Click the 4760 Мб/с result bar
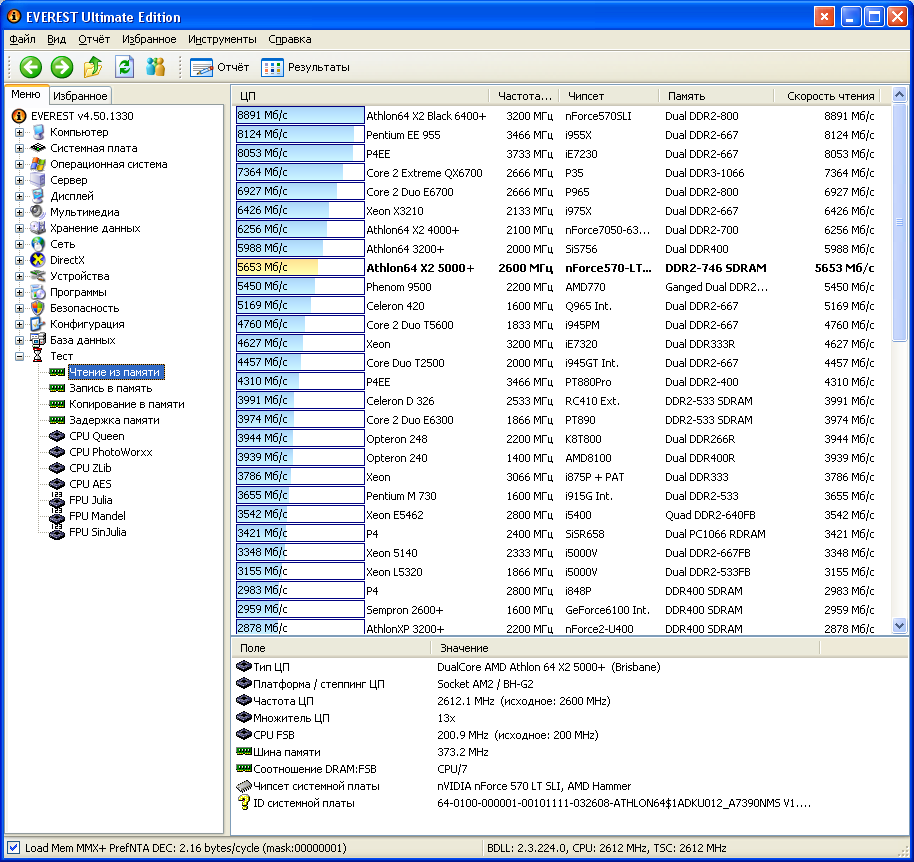The image size is (914, 862). click(x=300, y=325)
